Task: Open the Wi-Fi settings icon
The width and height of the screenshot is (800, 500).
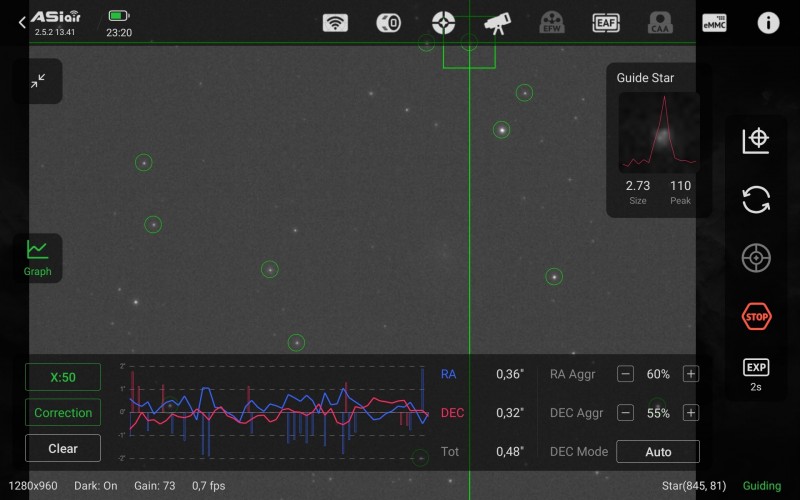Action: [335, 23]
